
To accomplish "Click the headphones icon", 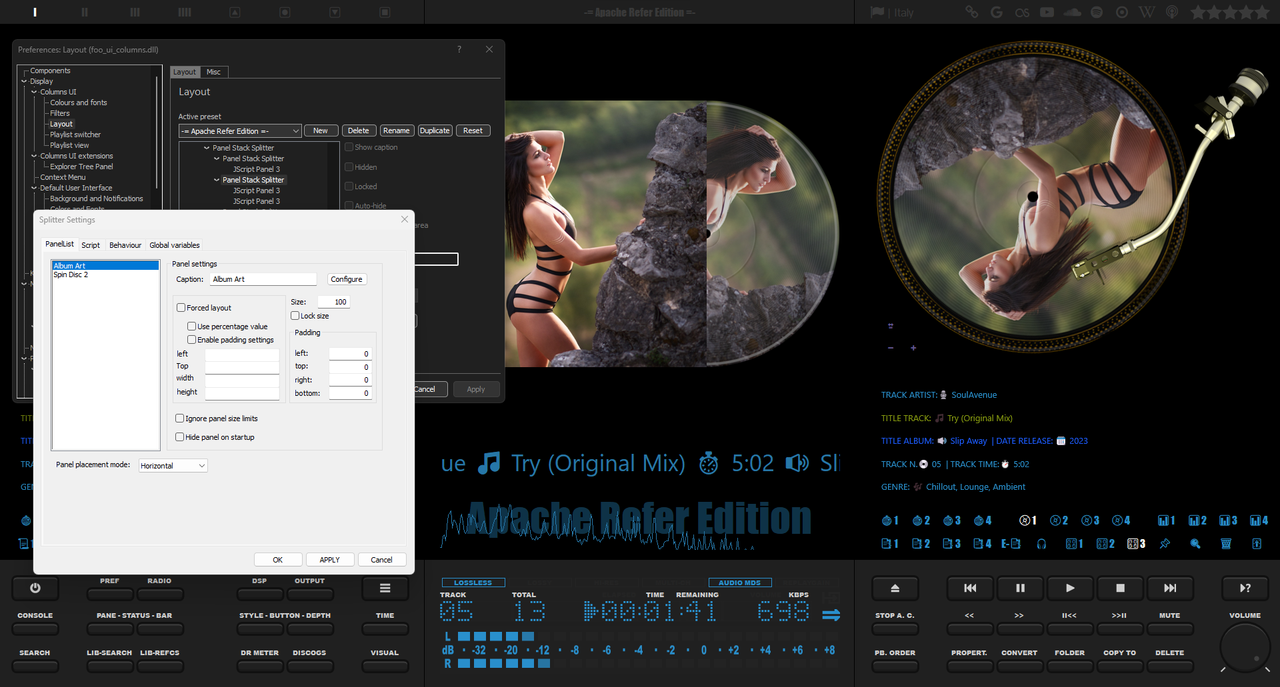I will [1041, 544].
